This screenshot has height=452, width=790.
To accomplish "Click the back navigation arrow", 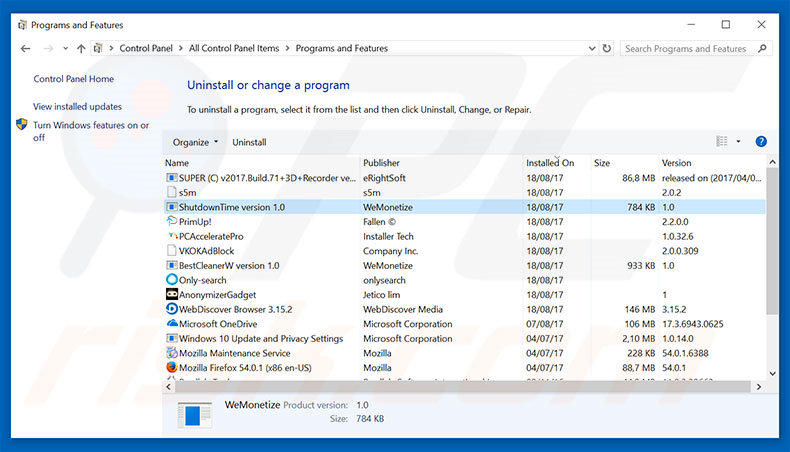I will 24,48.
